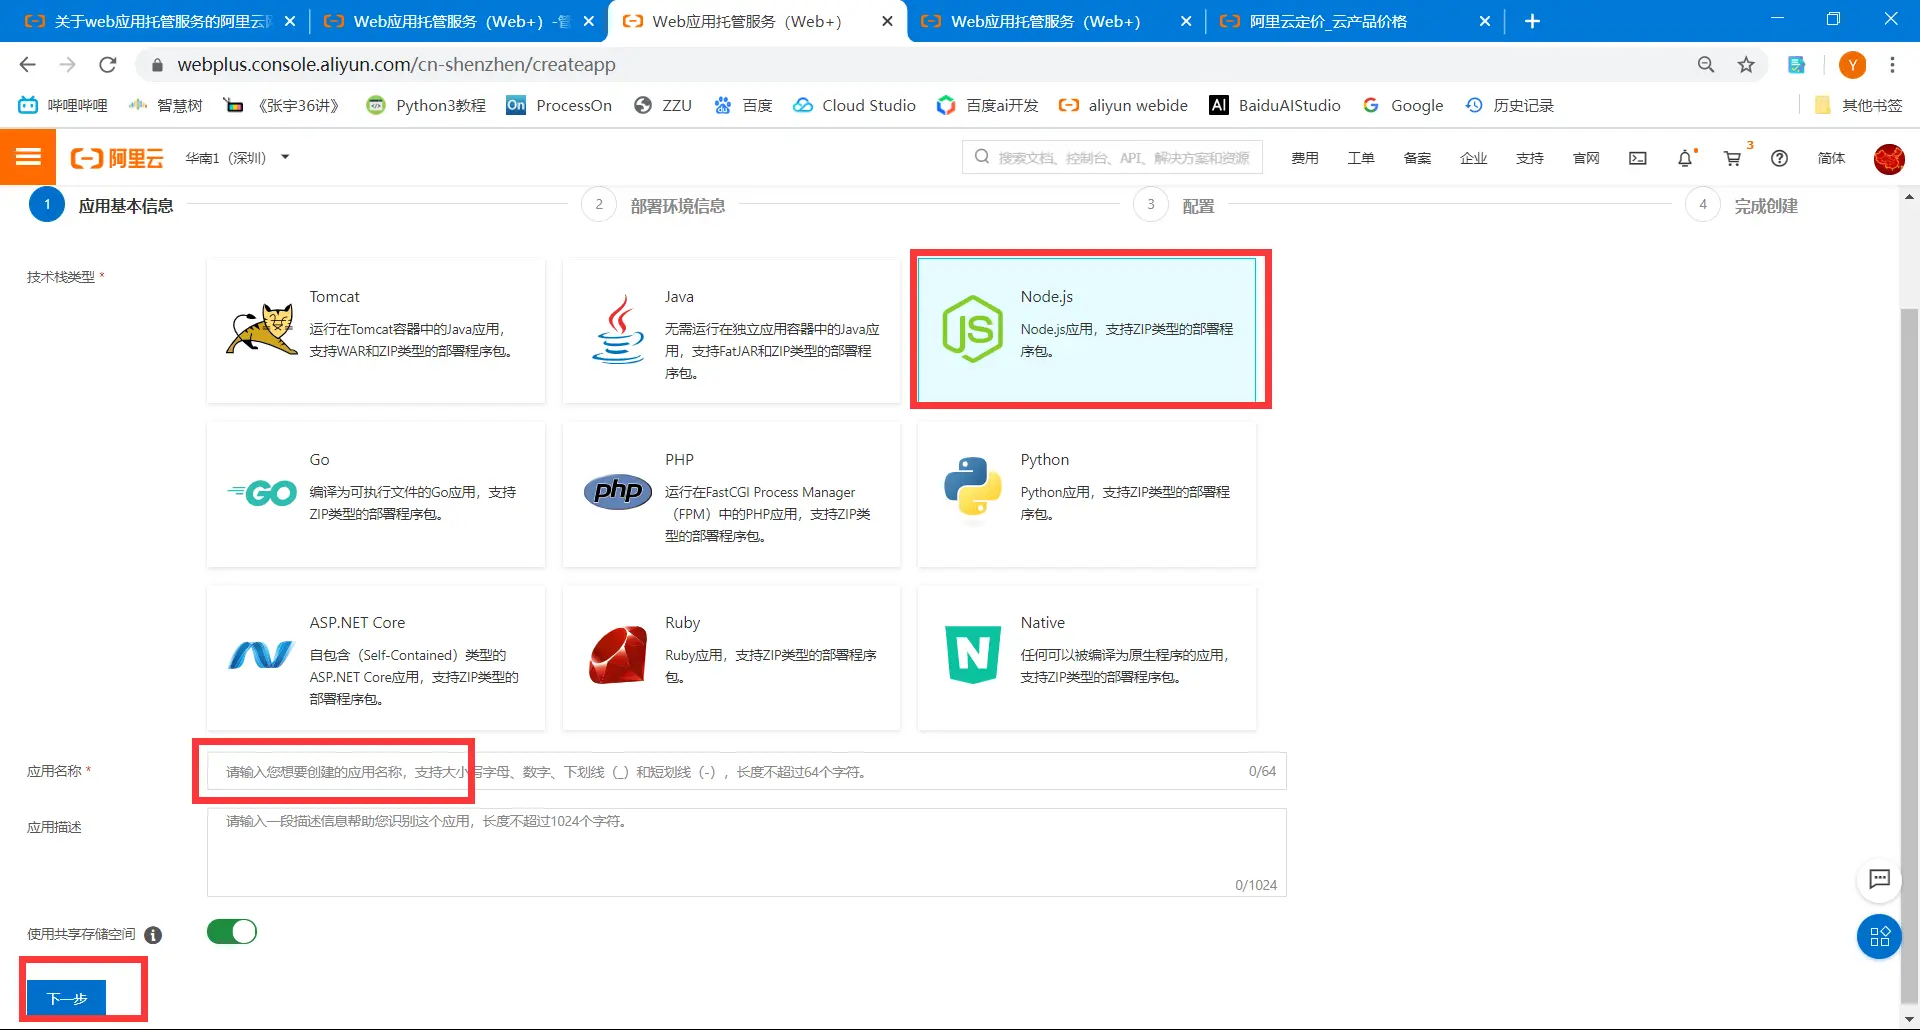Open the shopping cart
This screenshot has height=1030, width=1920.
(1733, 158)
